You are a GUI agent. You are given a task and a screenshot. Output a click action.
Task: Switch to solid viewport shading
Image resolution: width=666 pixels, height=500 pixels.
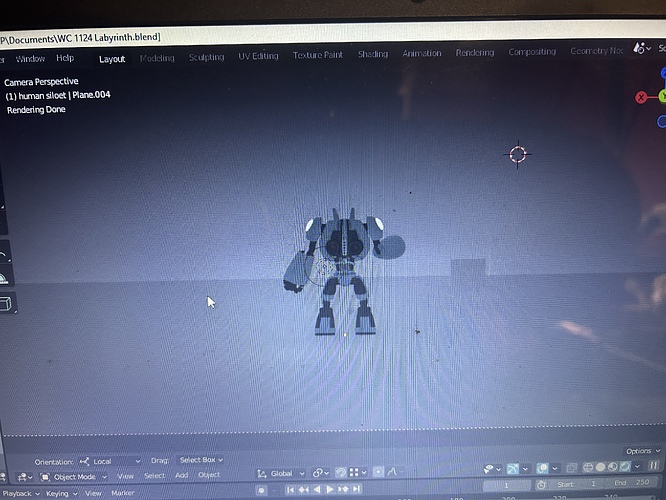click(x=600, y=467)
